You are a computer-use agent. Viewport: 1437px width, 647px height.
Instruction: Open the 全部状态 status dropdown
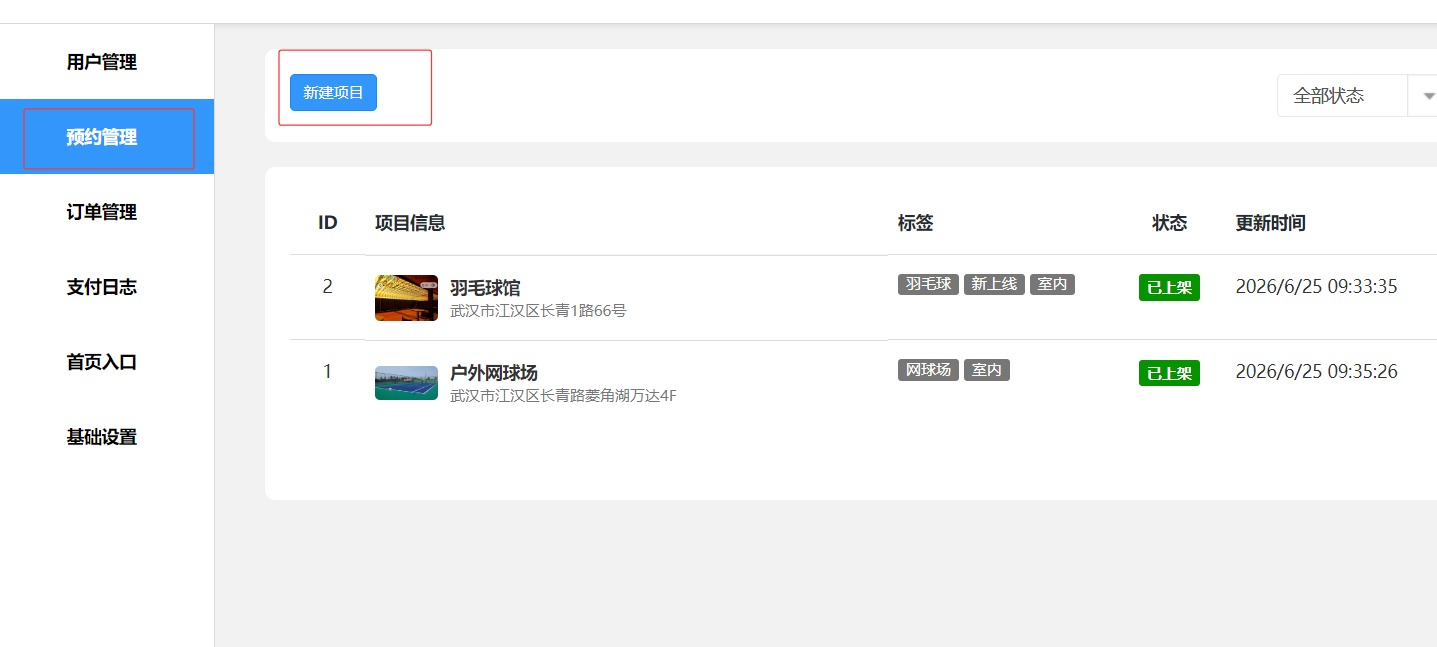point(1356,96)
